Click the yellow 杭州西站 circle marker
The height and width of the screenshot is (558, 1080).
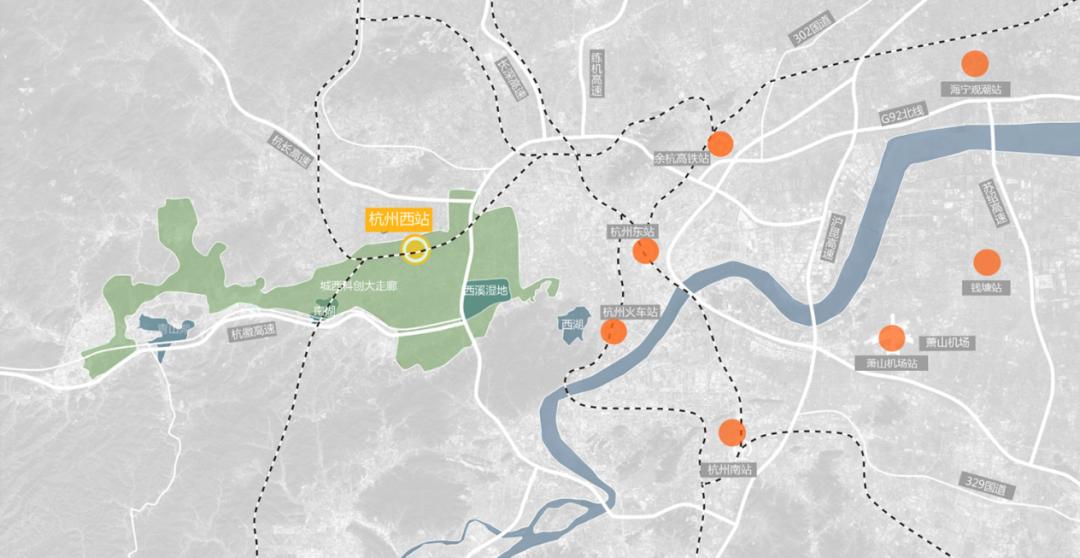[415, 250]
